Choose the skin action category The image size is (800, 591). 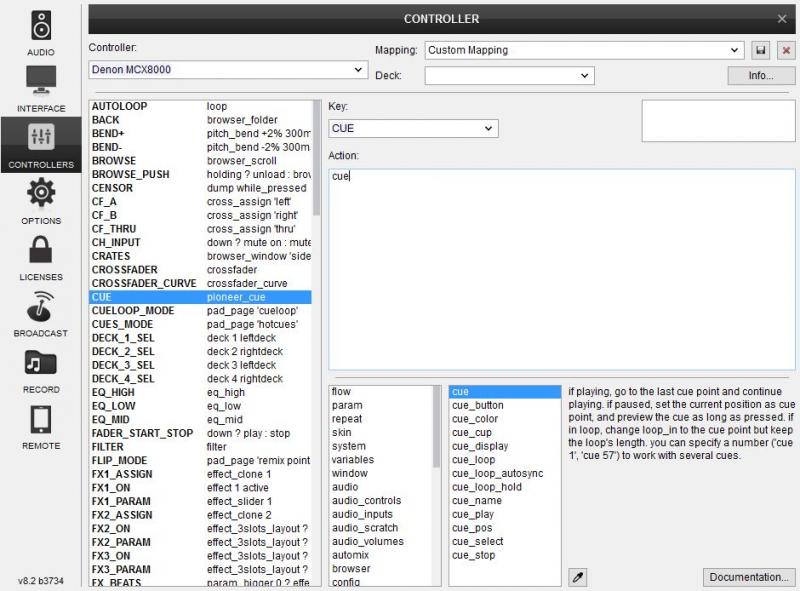381,432
